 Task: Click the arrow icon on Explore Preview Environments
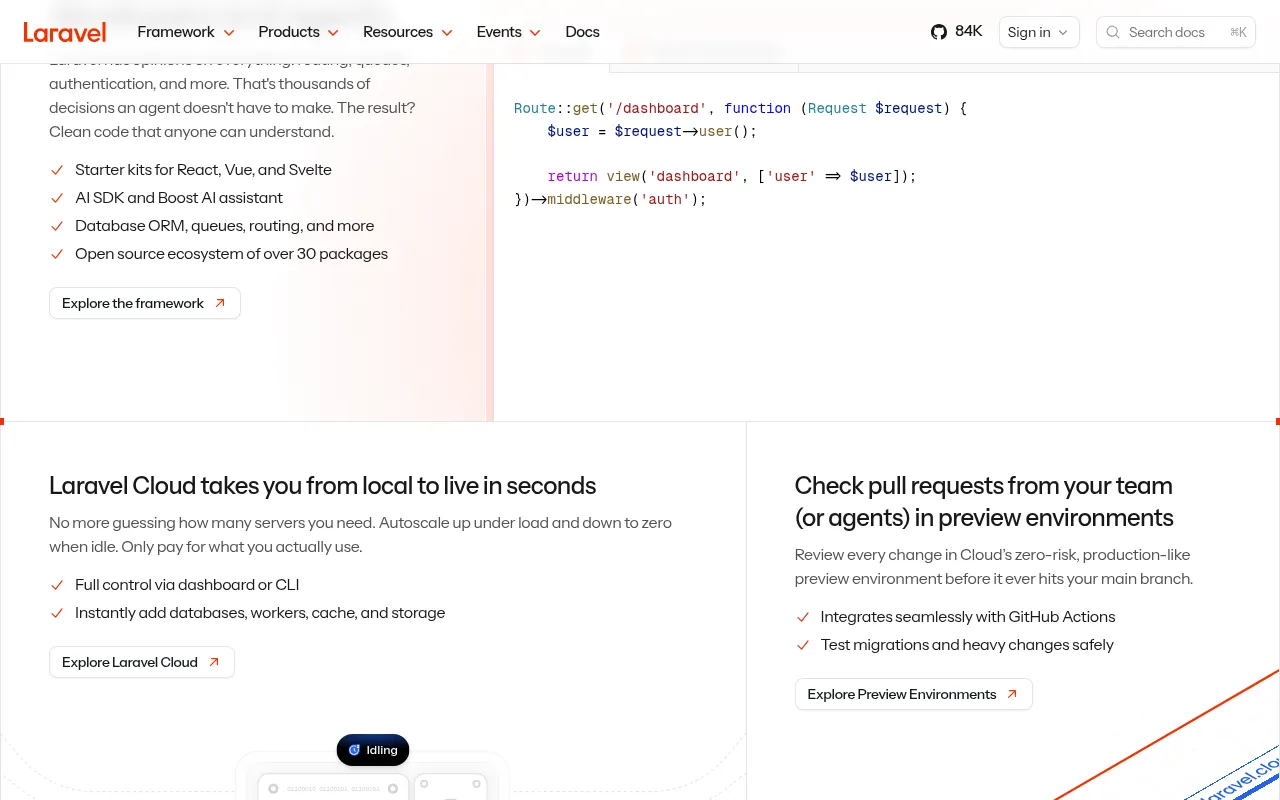click(x=1012, y=694)
